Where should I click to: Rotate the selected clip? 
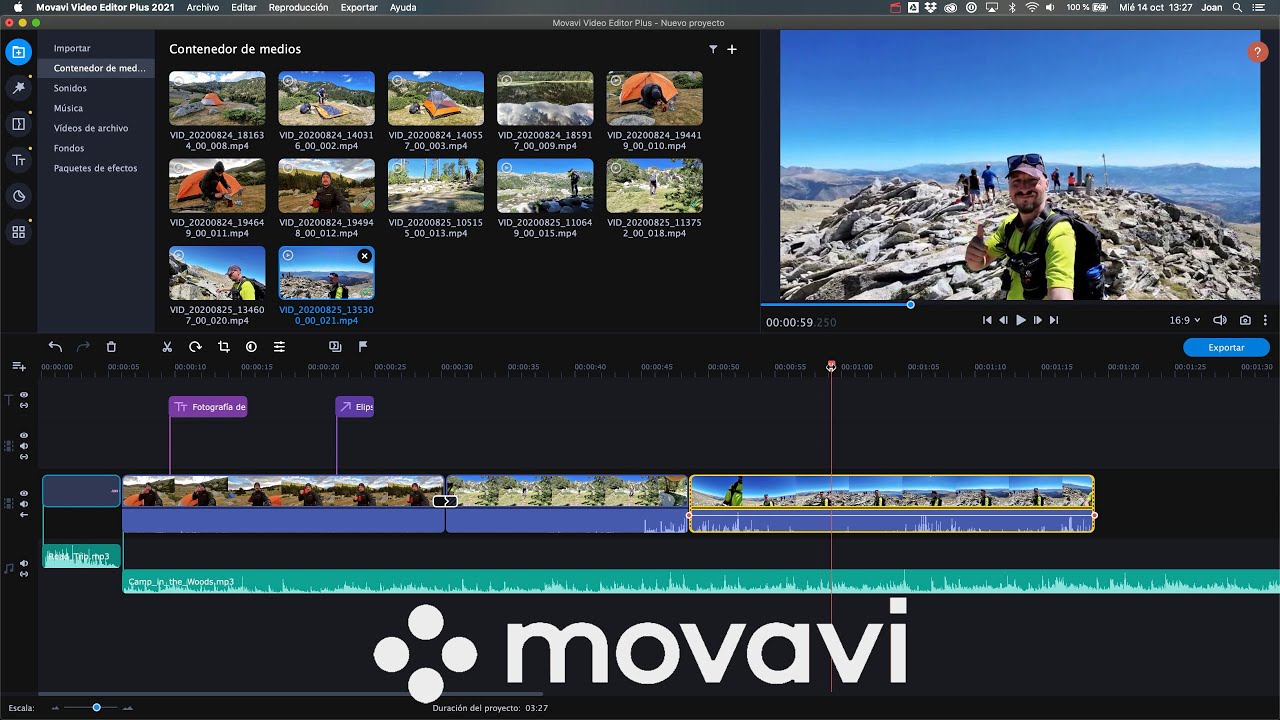point(195,347)
